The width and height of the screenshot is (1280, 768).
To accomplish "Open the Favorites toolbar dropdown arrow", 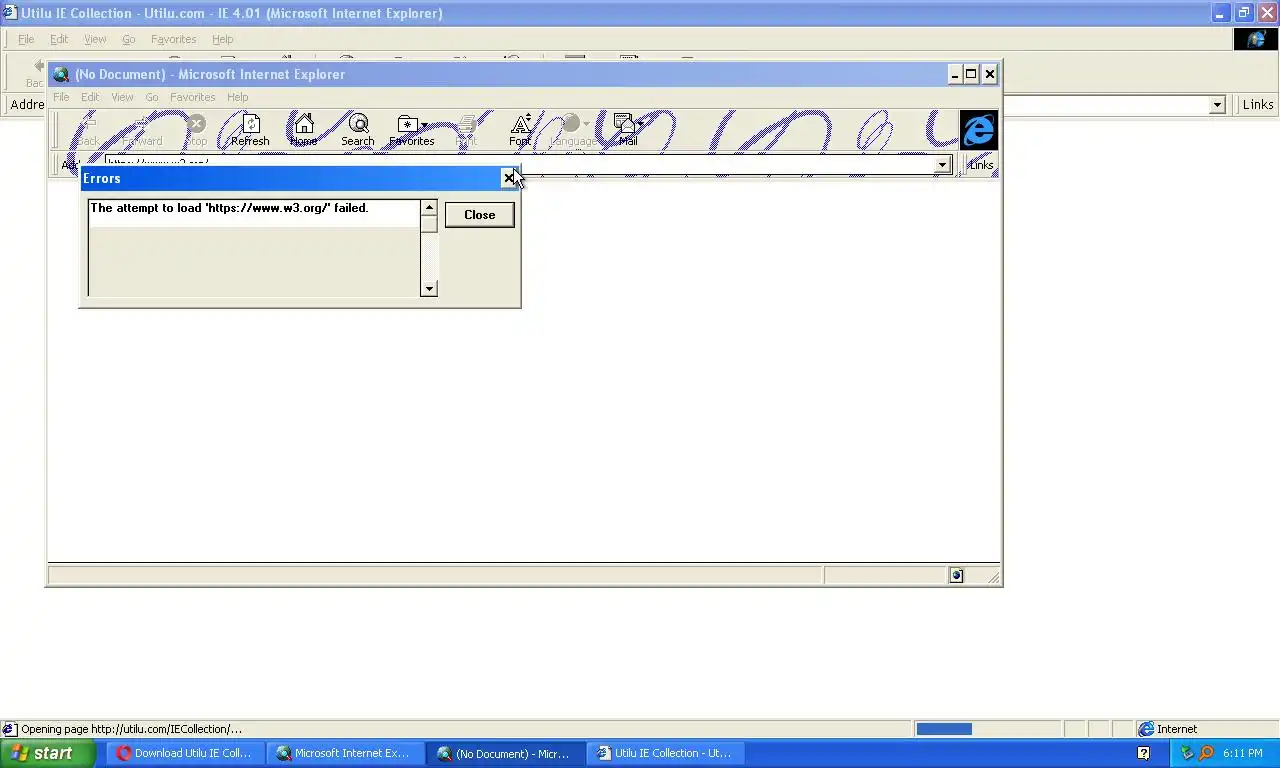I will tap(425, 125).
